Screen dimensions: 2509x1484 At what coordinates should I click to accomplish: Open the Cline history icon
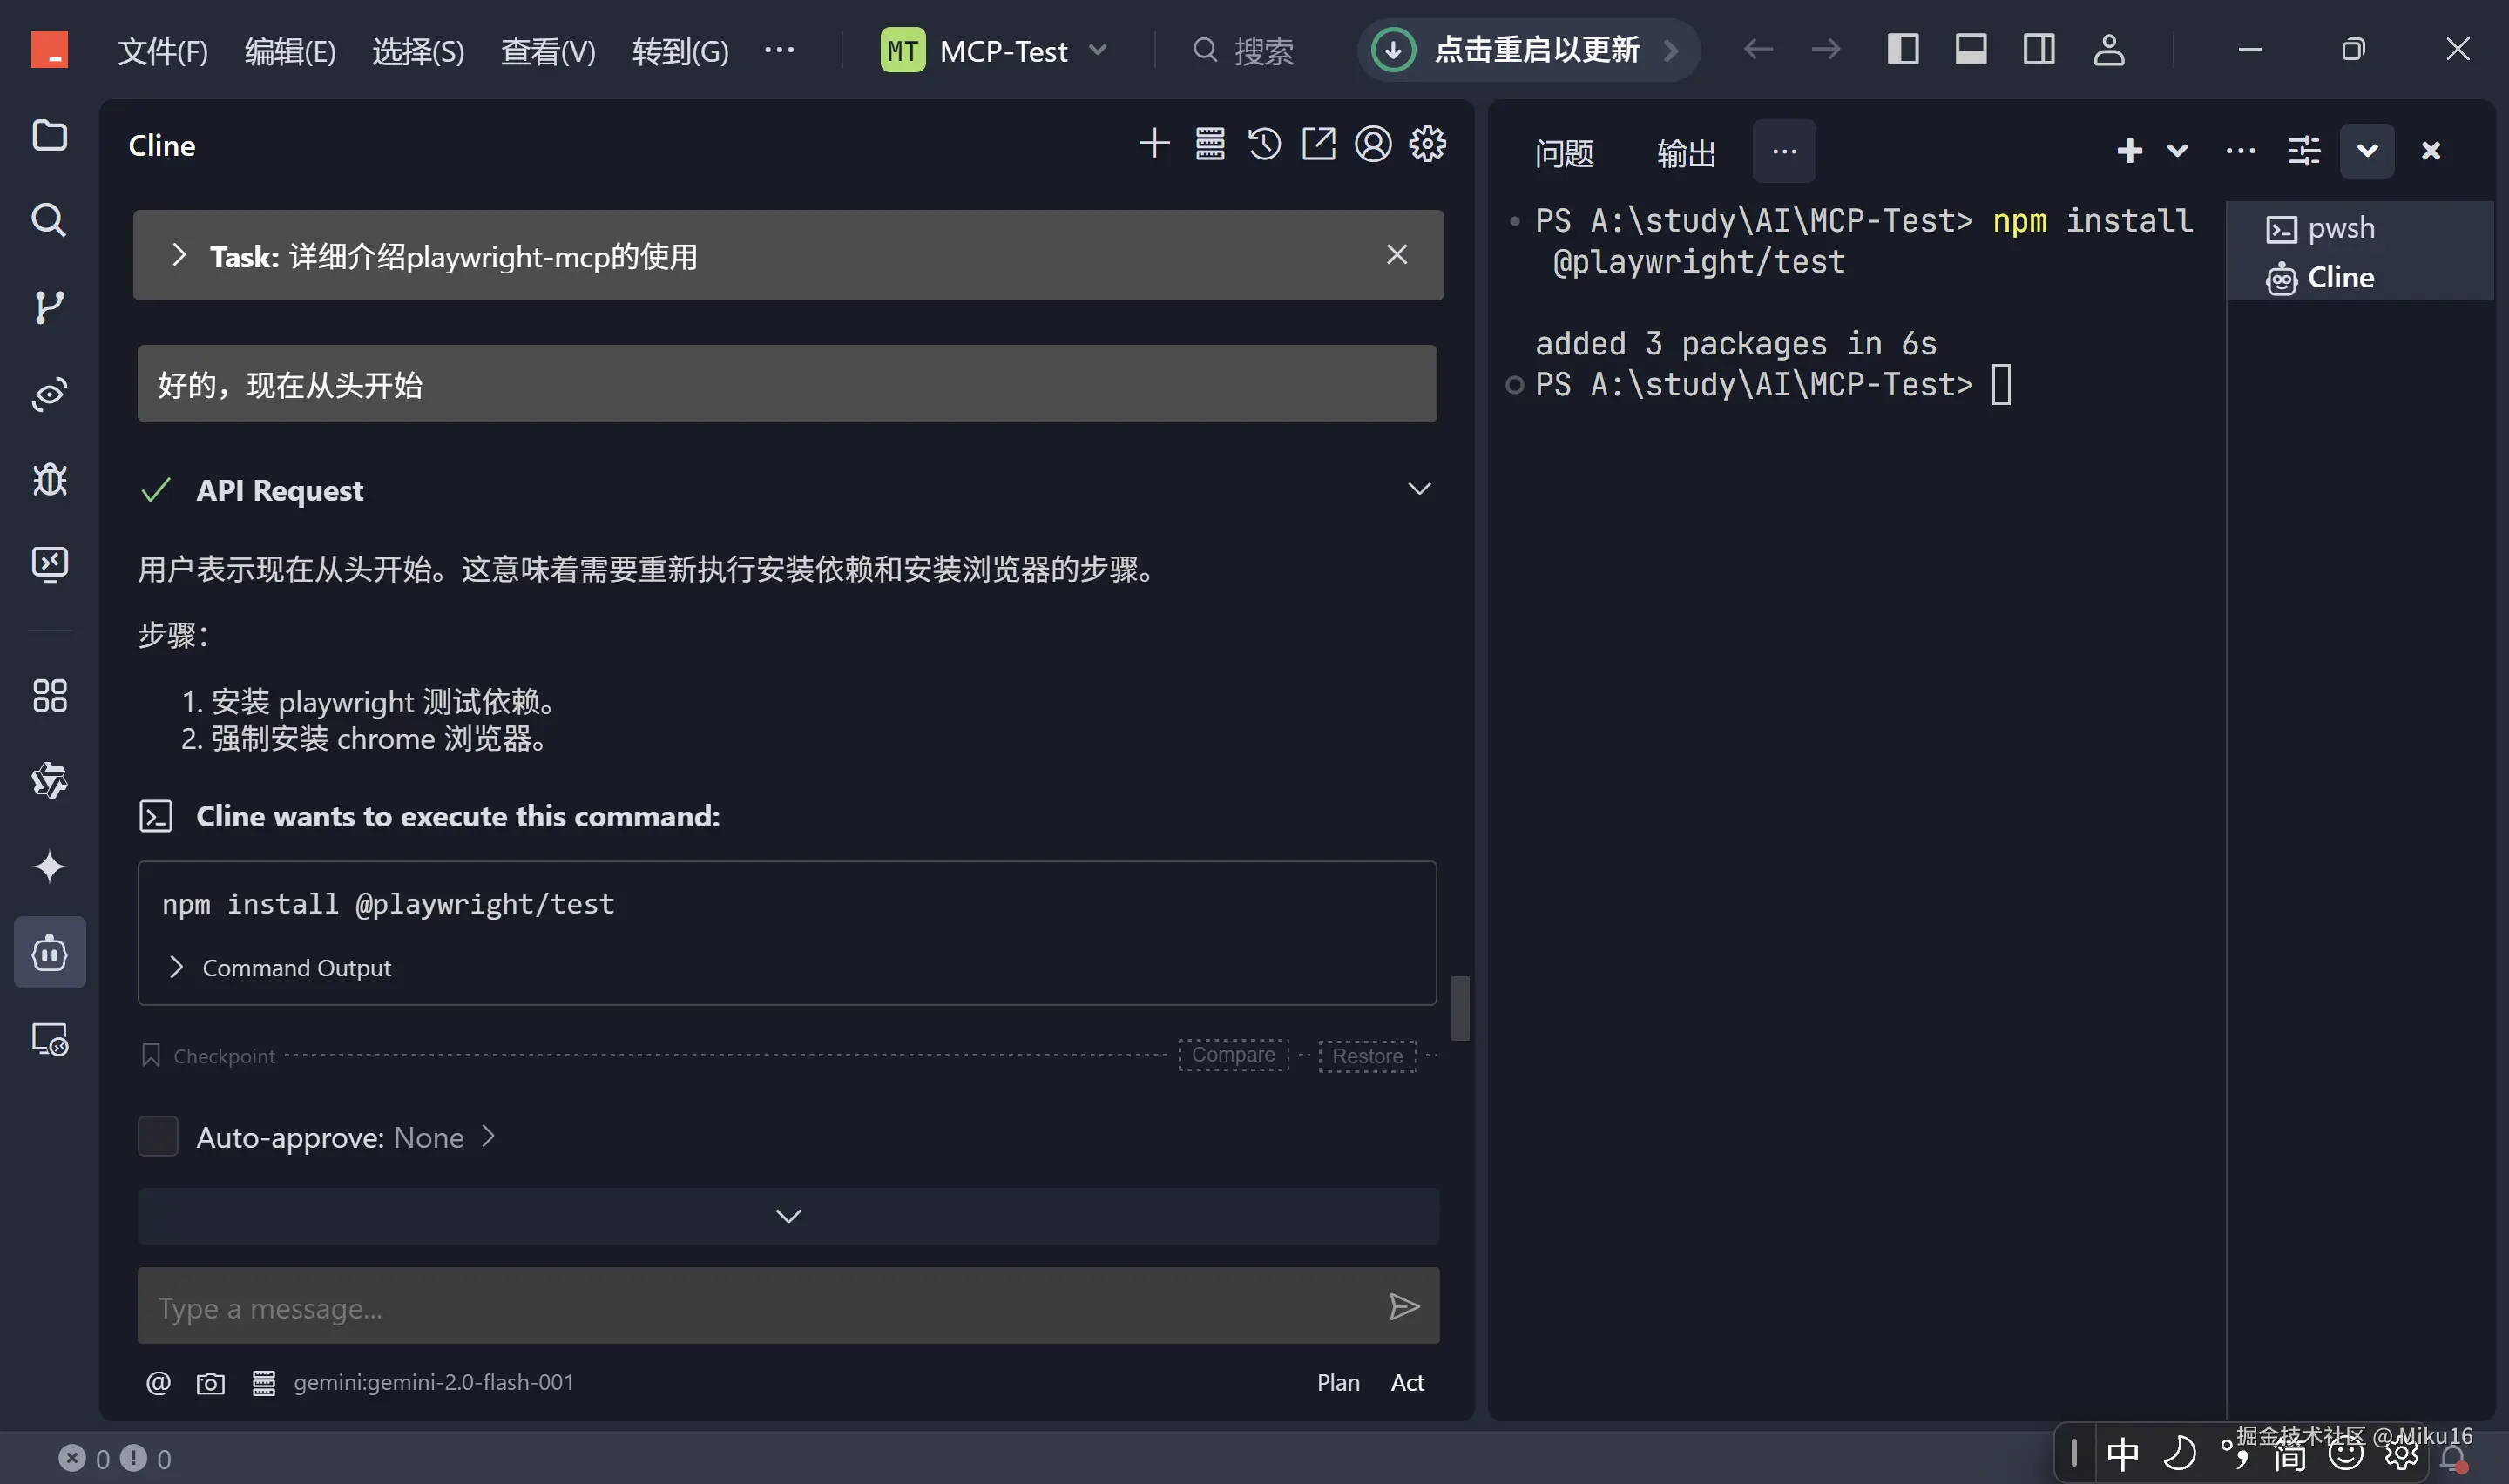1264,144
